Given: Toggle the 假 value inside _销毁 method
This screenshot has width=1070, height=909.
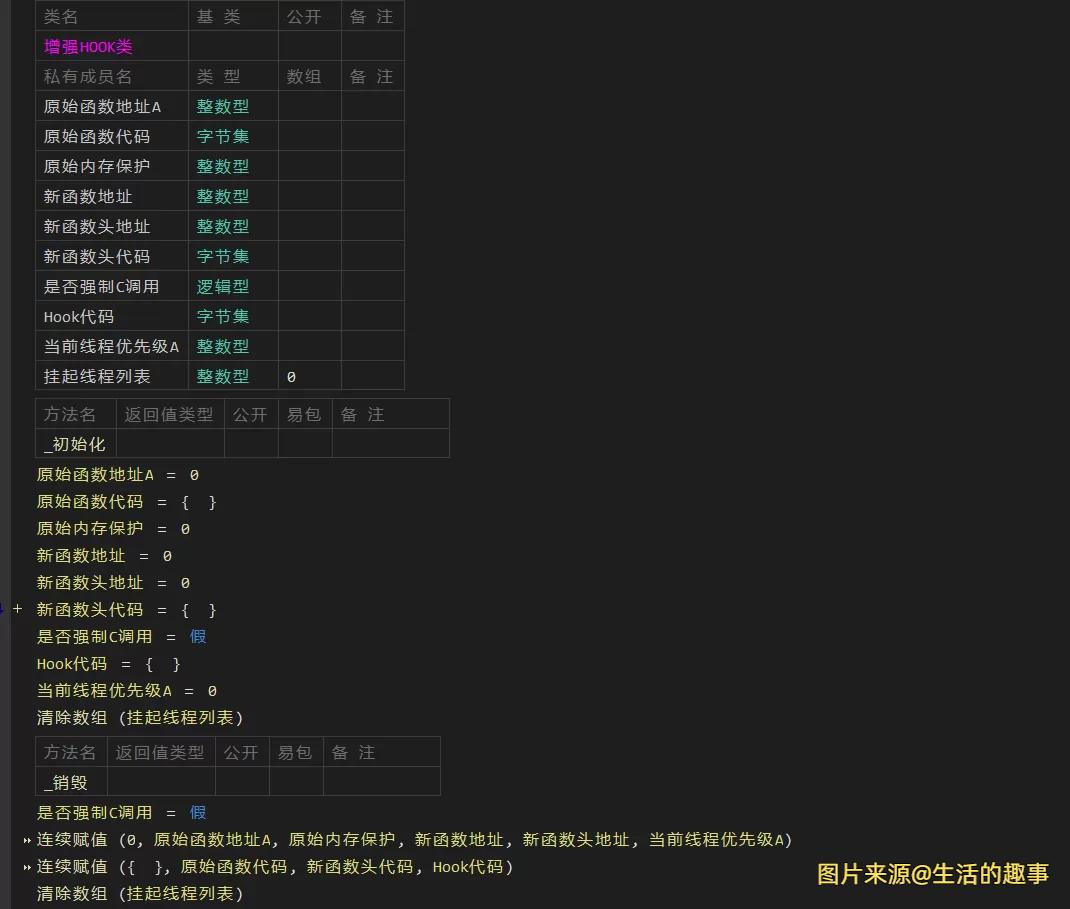Looking at the screenshot, I should click(198, 813).
